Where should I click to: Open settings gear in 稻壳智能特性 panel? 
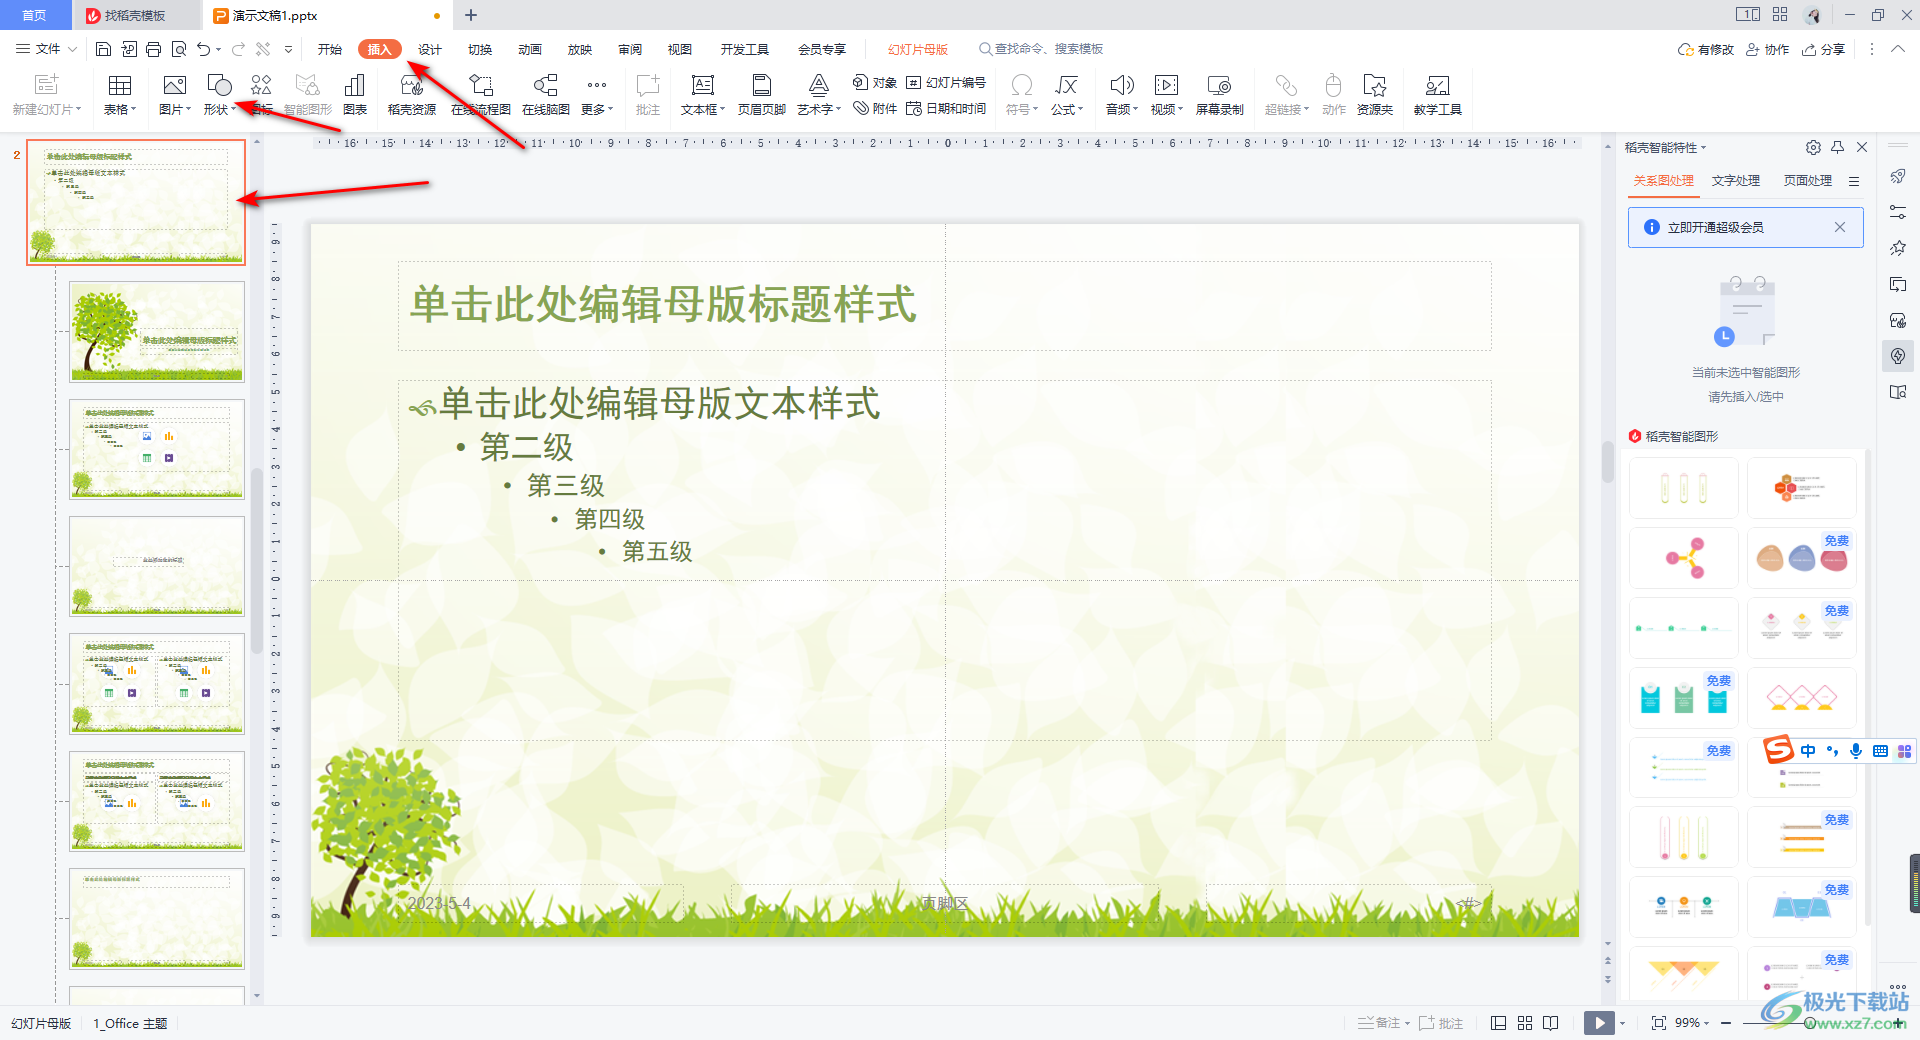pos(1813,147)
